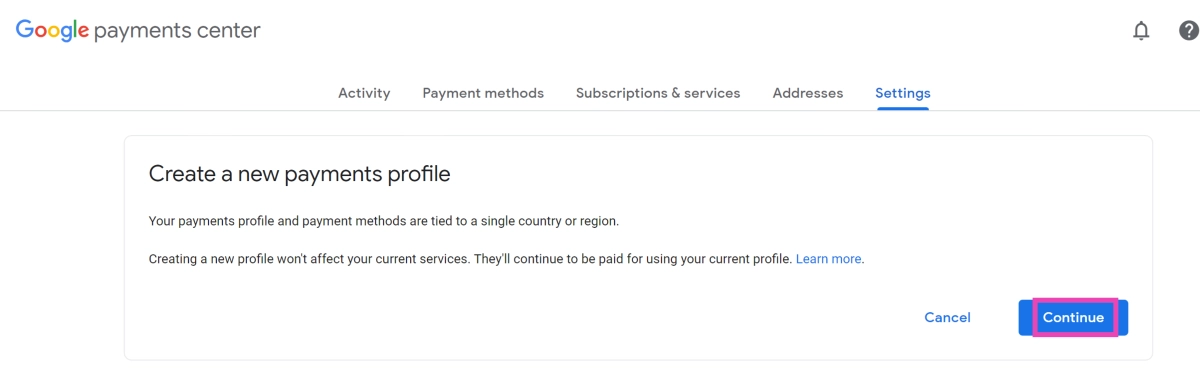Click the colorful 'G' of the Google logo
The image size is (1200, 373).
(x=25, y=30)
